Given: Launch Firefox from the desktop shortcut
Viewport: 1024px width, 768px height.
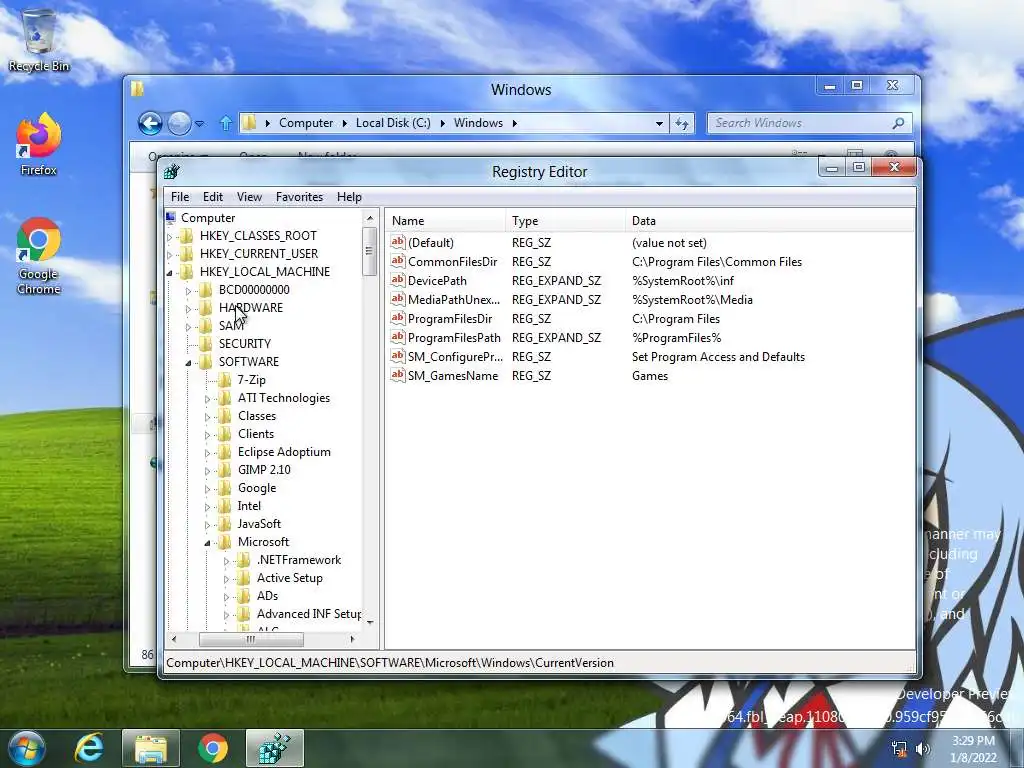Looking at the screenshot, I should click(39, 144).
